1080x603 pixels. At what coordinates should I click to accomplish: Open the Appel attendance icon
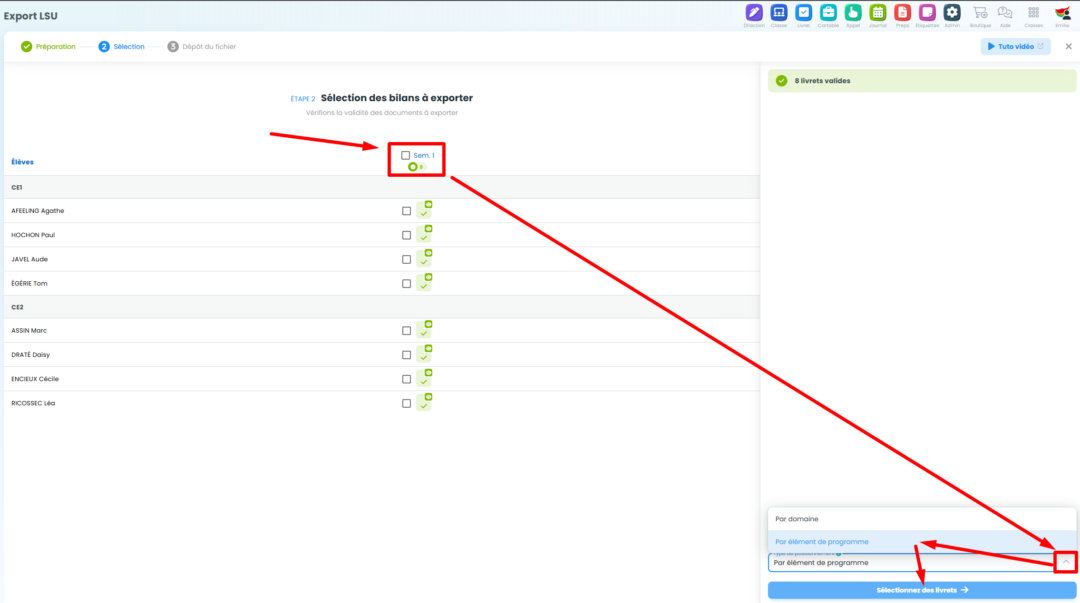tap(853, 13)
